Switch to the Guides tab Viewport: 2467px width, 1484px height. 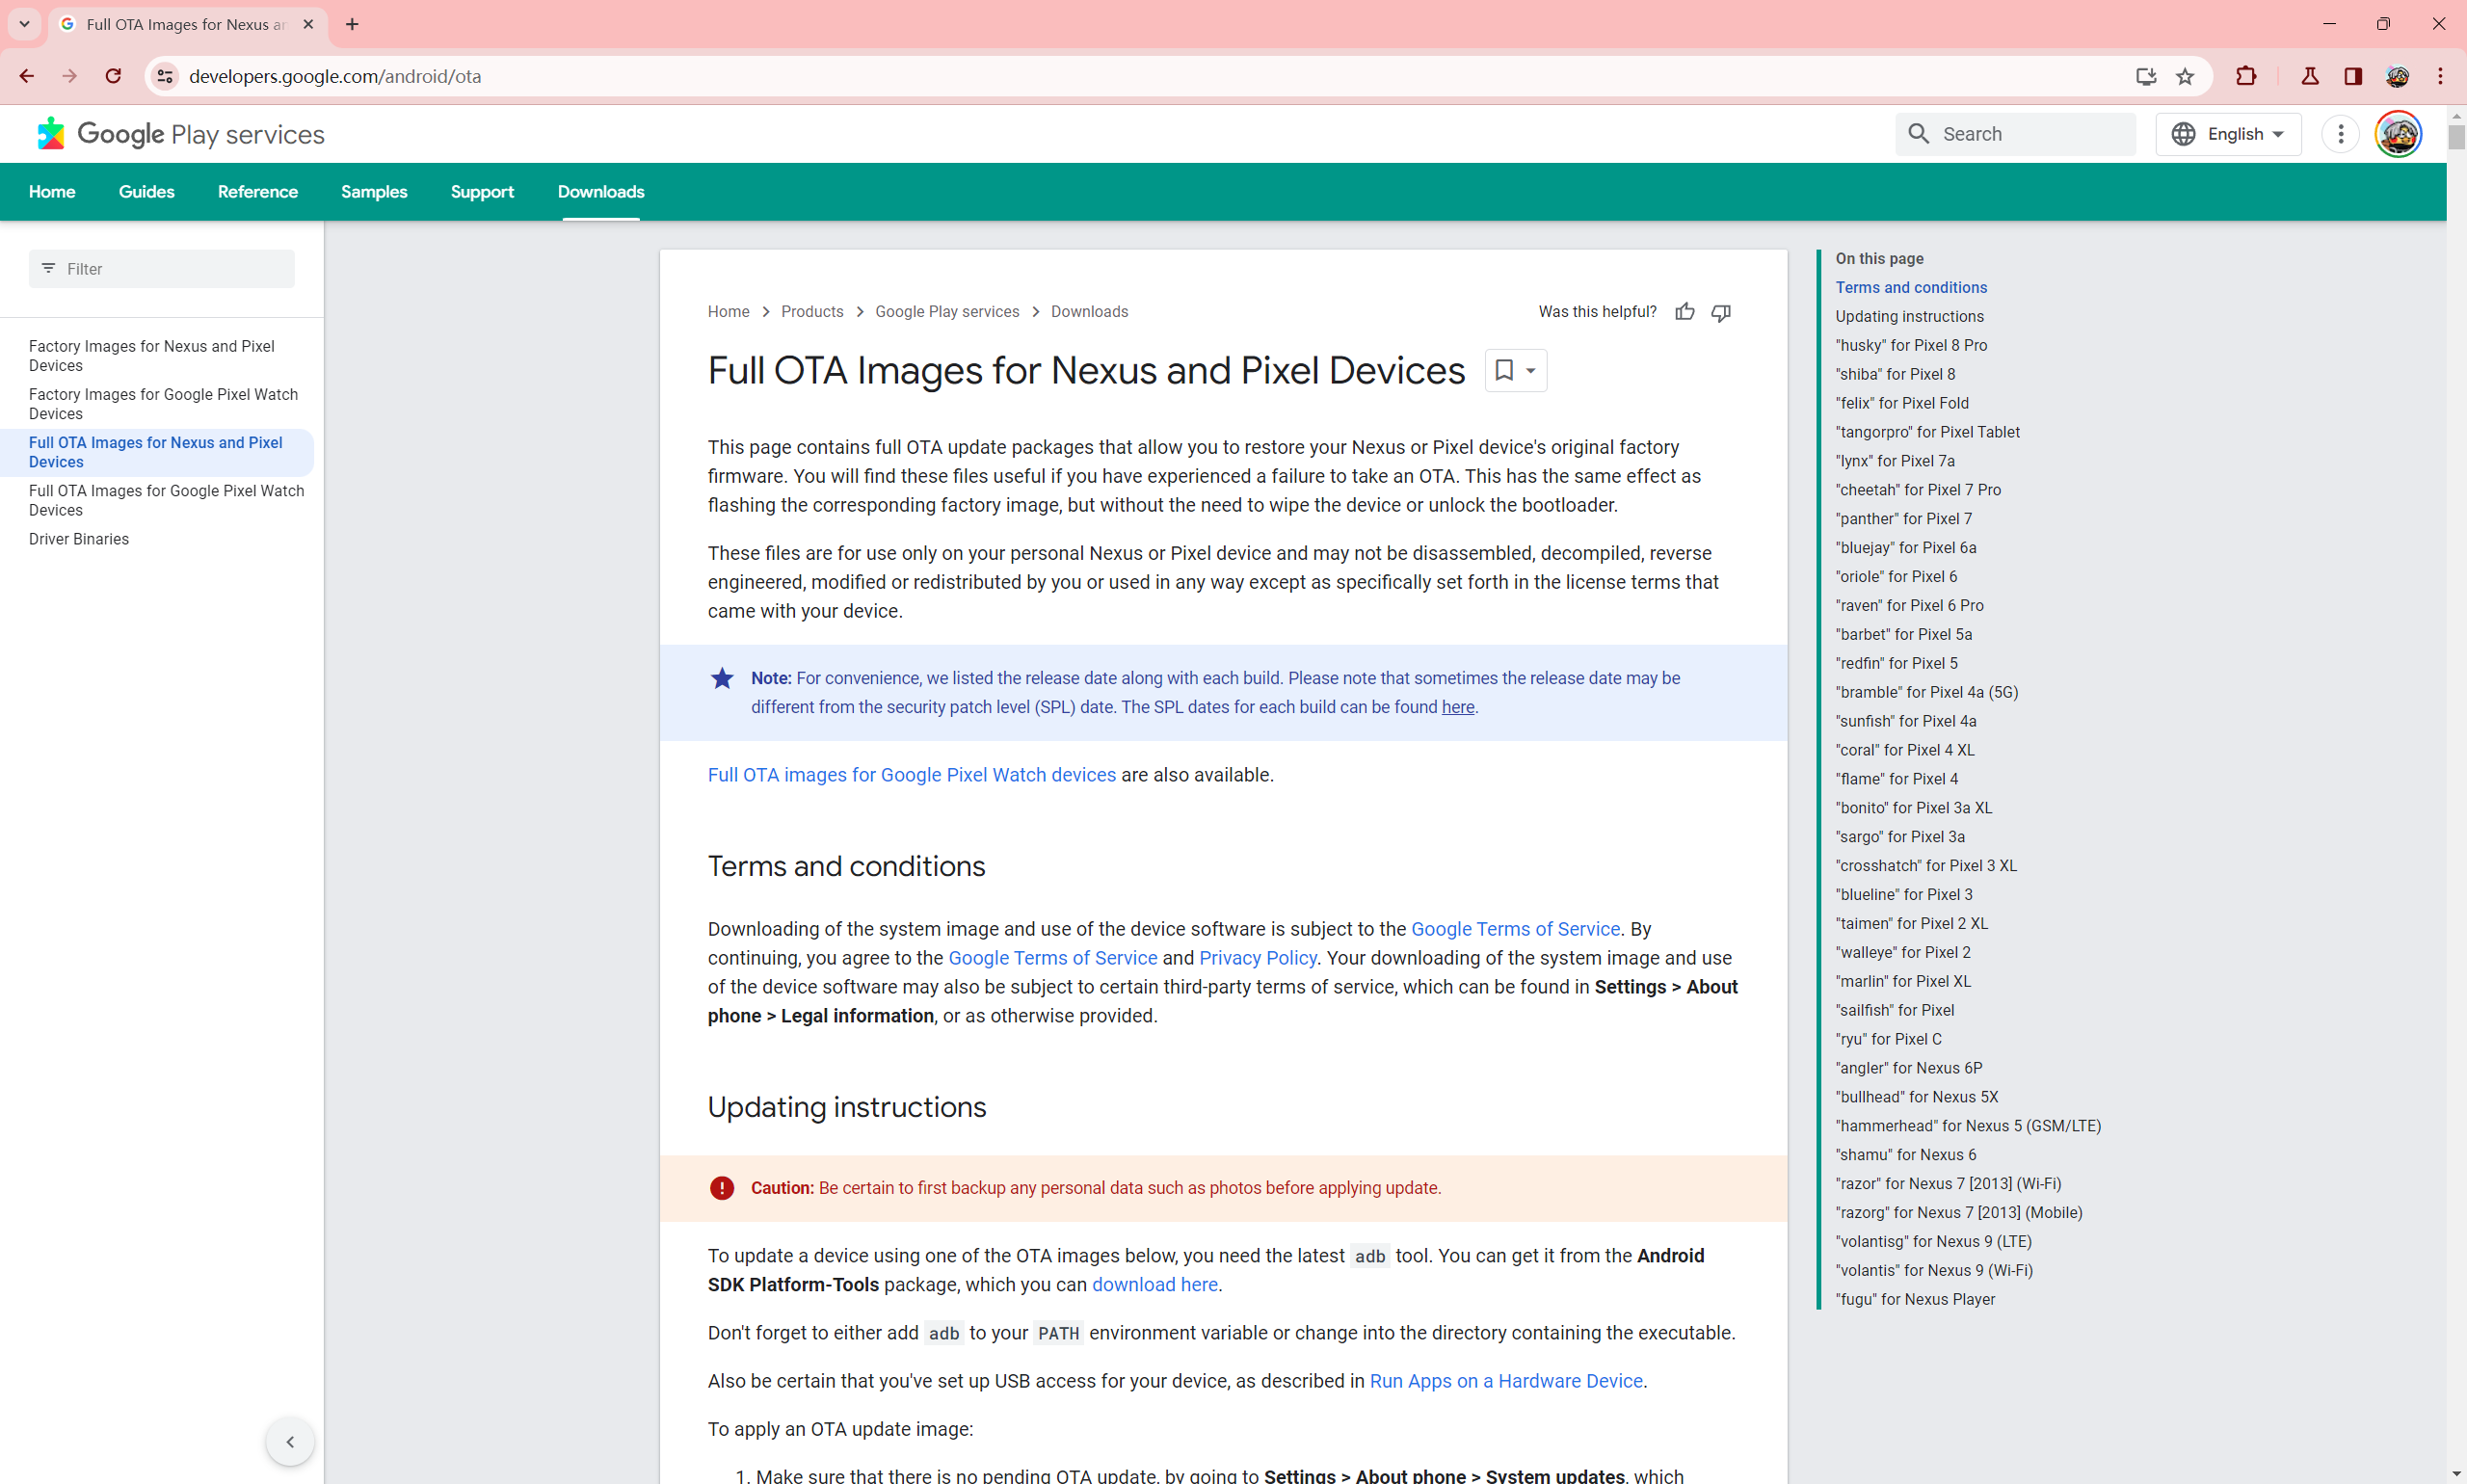tap(146, 192)
